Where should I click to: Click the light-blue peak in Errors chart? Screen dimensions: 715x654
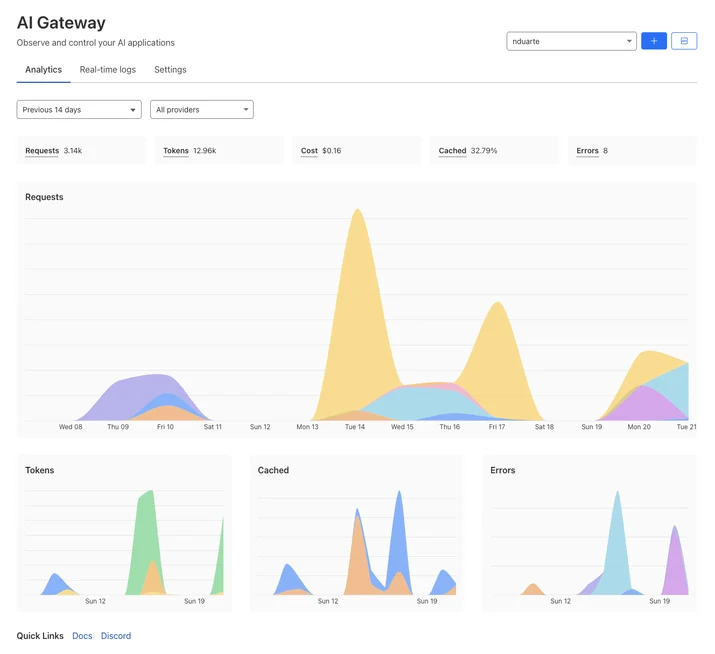pos(617,543)
